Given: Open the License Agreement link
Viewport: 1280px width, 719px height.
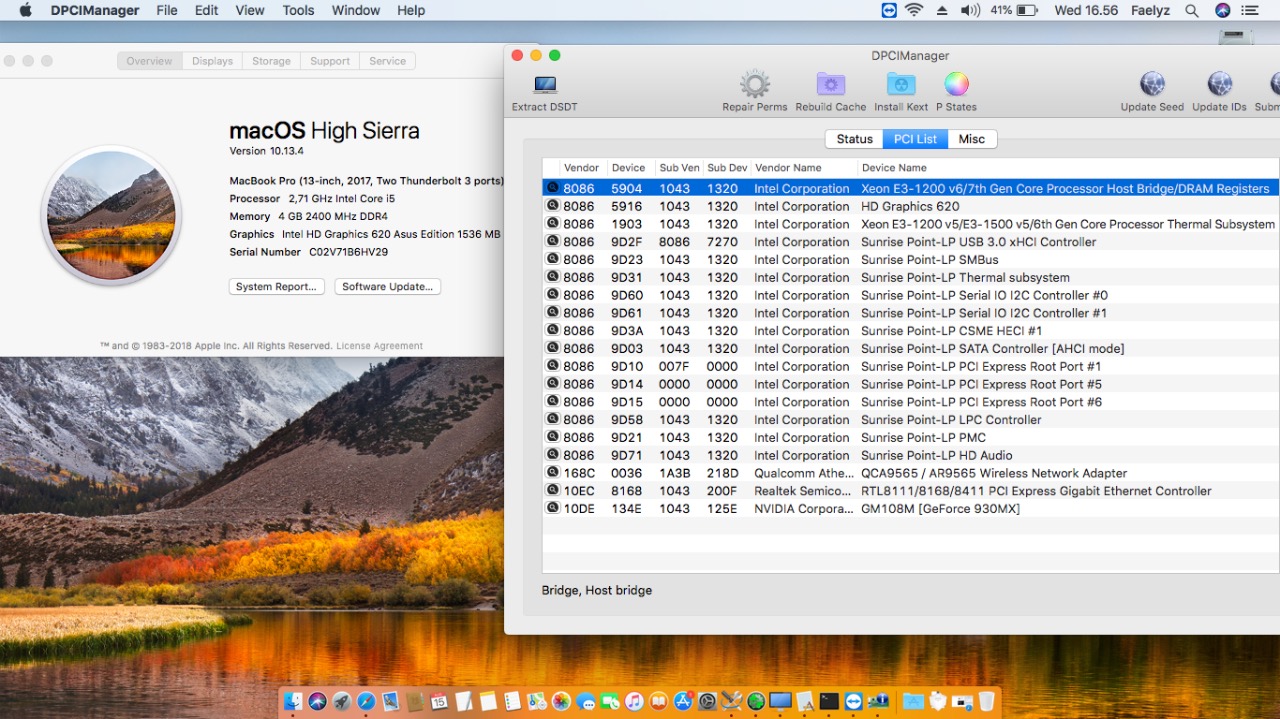Looking at the screenshot, I should tap(379, 346).
